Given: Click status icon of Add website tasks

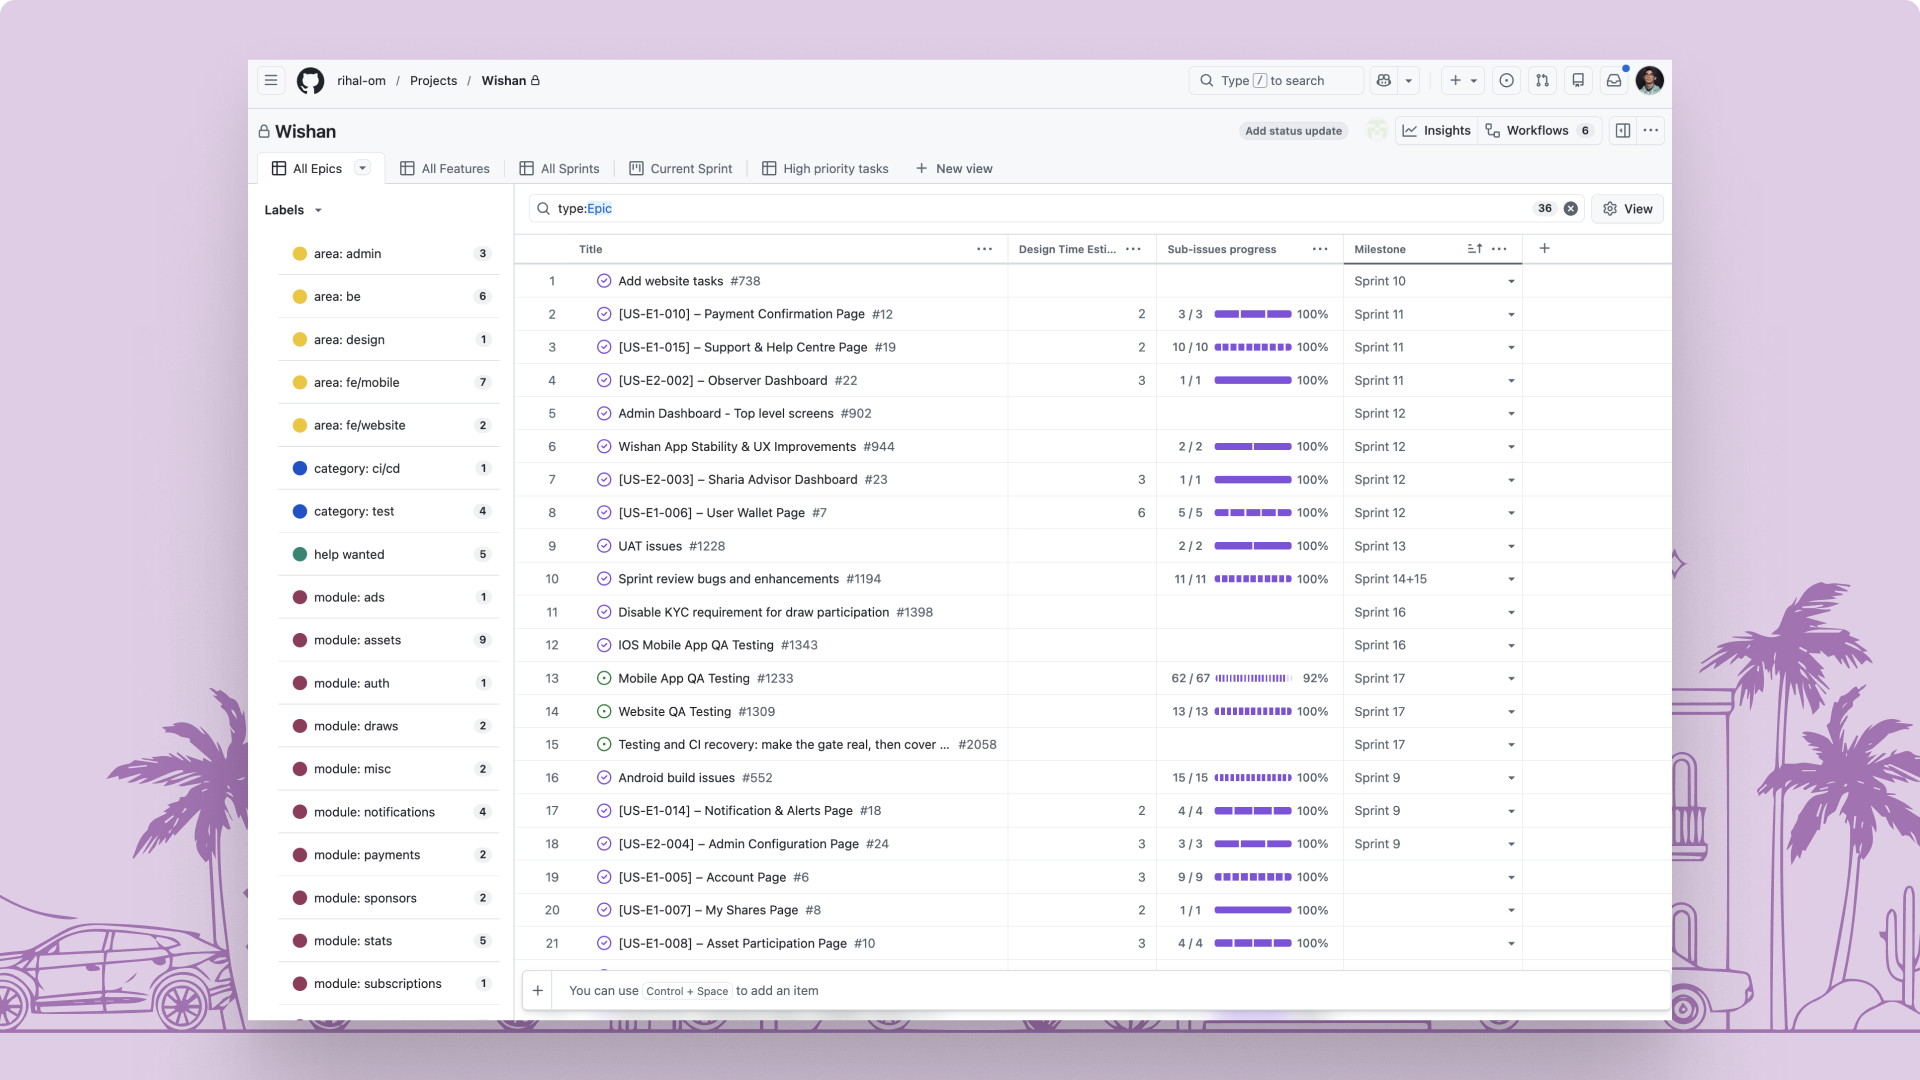Looking at the screenshot, I should point(604,281).
